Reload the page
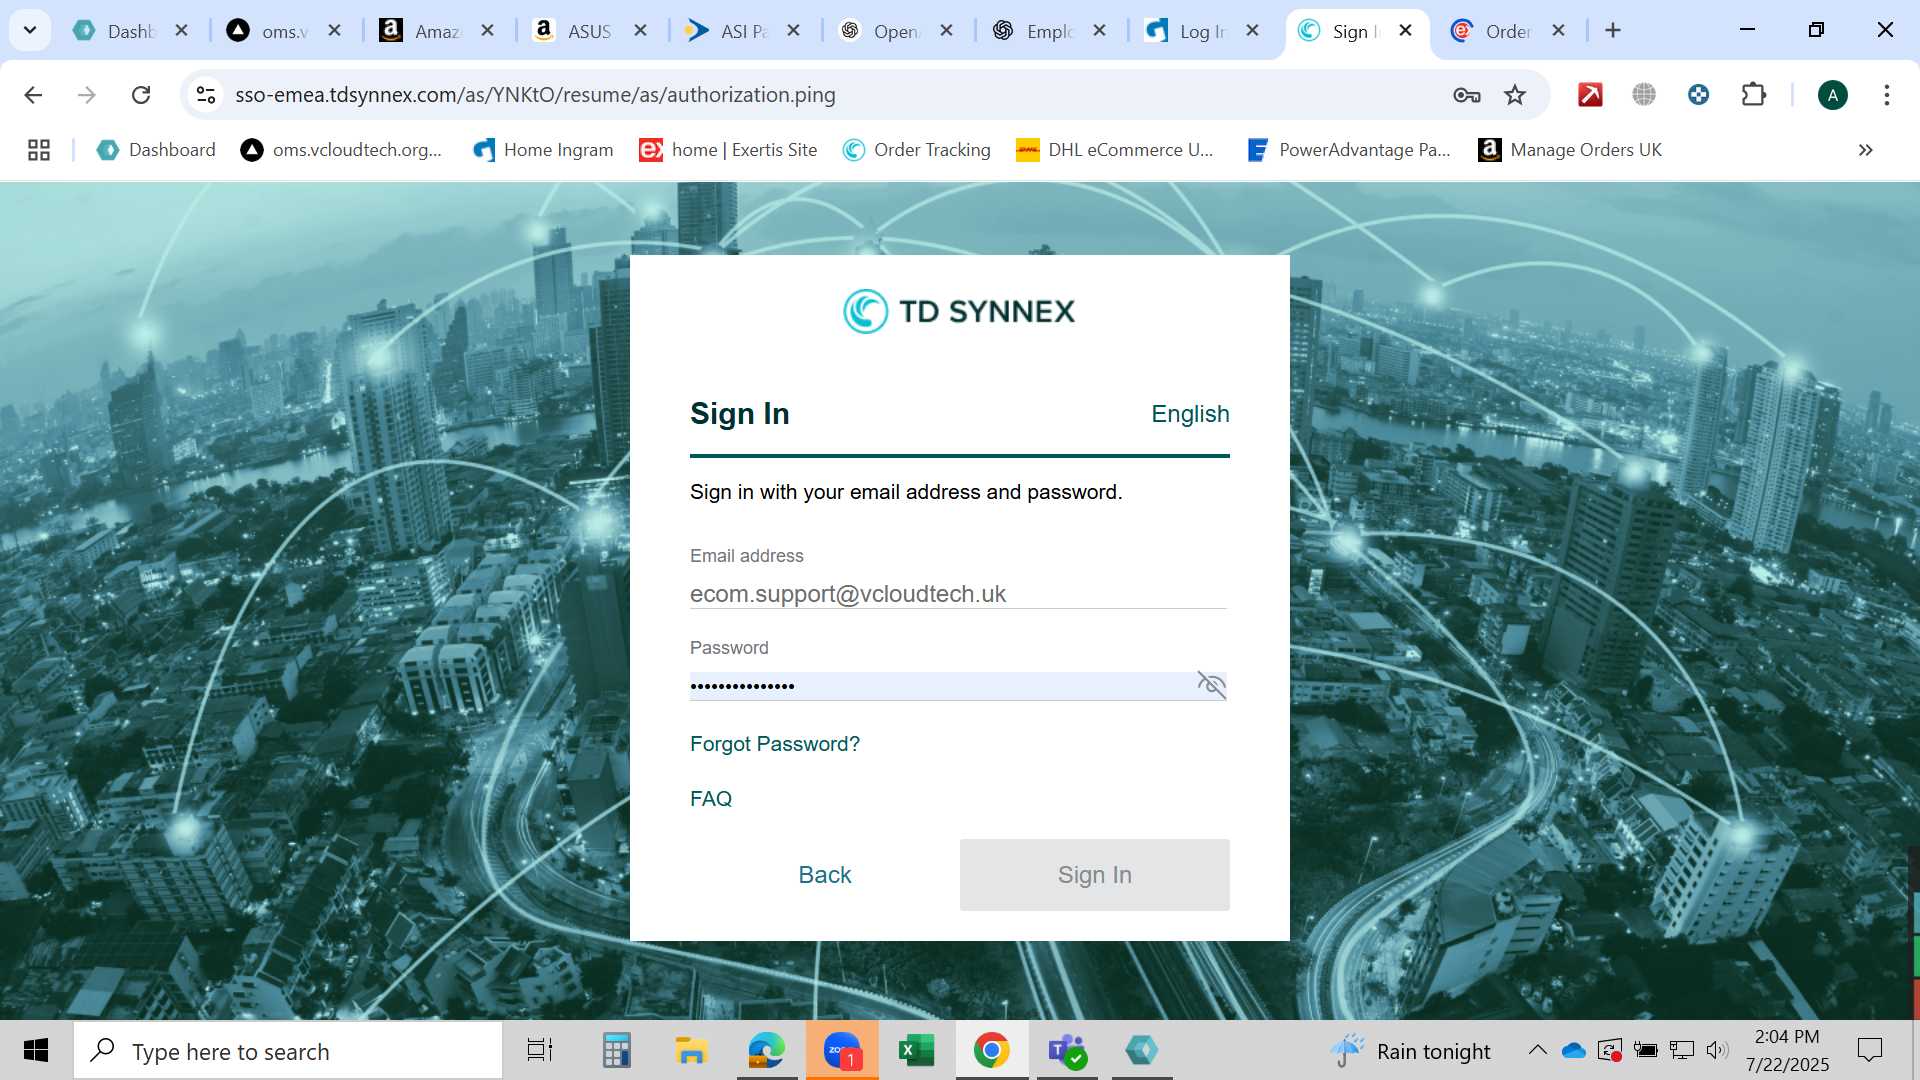The height and width of the screenshot is (1080, 1920). [141, 95]
